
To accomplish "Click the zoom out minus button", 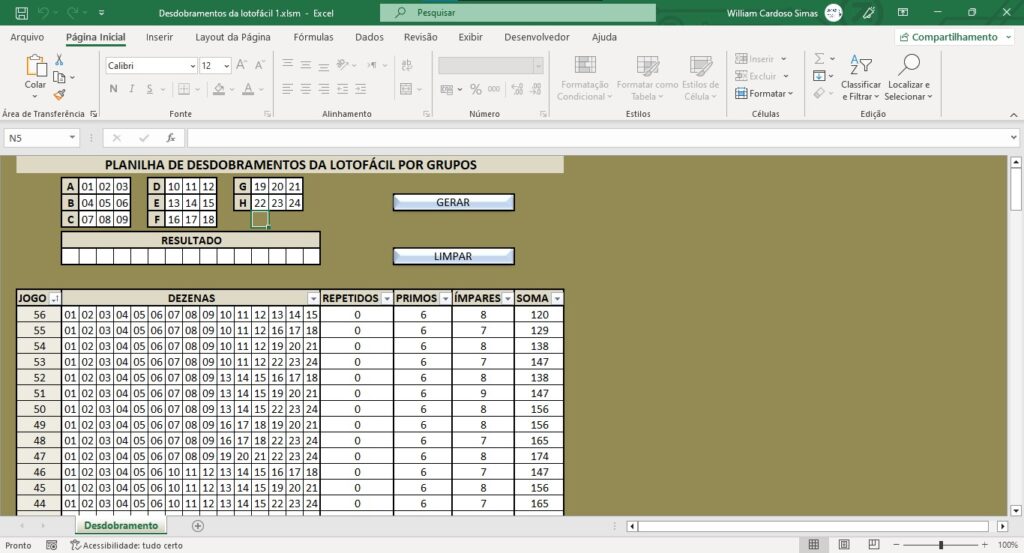I will pos(897,545).
